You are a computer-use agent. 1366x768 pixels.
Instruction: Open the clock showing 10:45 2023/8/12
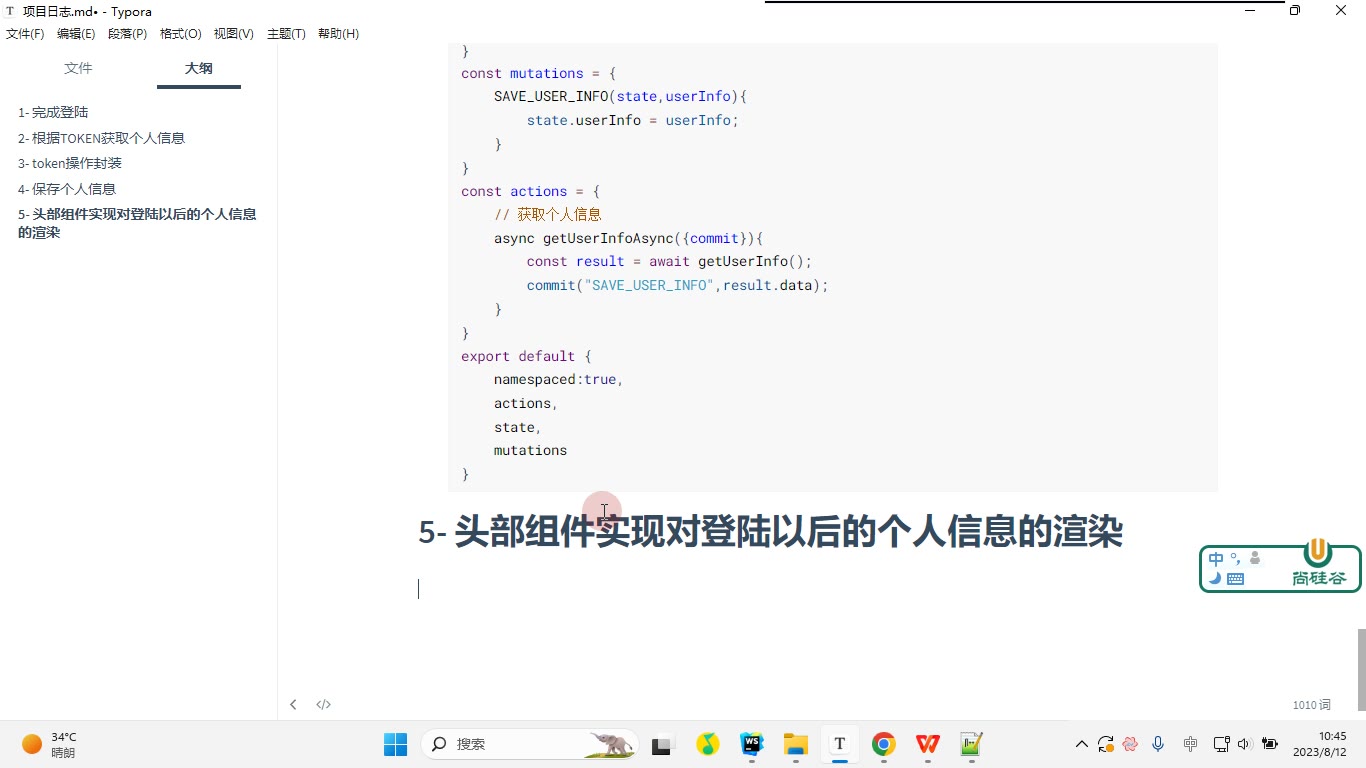point(1320,744)
